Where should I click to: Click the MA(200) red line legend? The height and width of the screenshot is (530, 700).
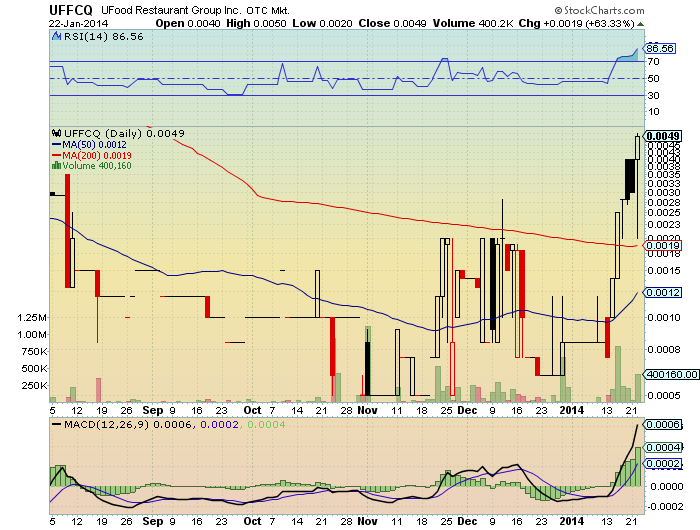click(92, 155)
